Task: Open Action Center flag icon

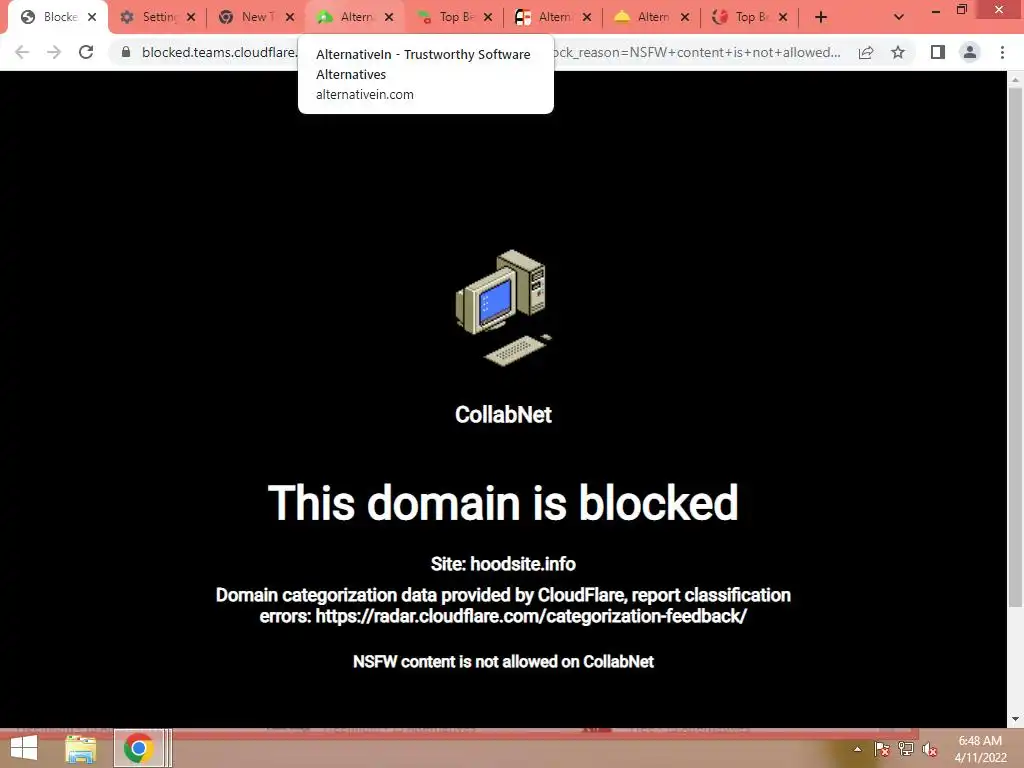Action: point(881,749)
